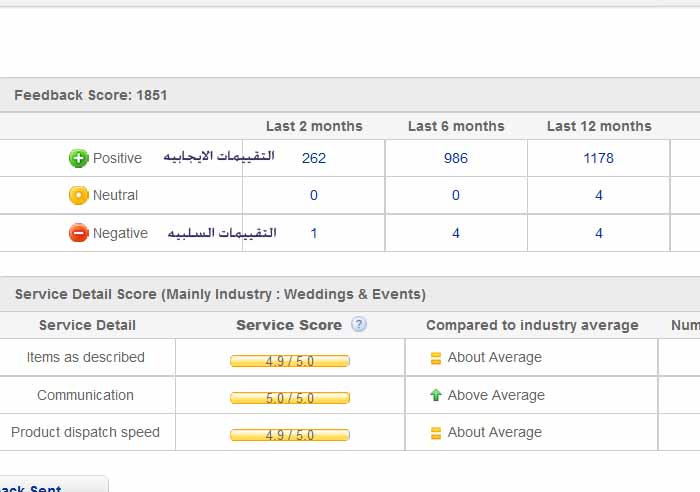Open the 986 positive feedback for last 6 months
Screen dimensions: 700x492
coord(456,158)
